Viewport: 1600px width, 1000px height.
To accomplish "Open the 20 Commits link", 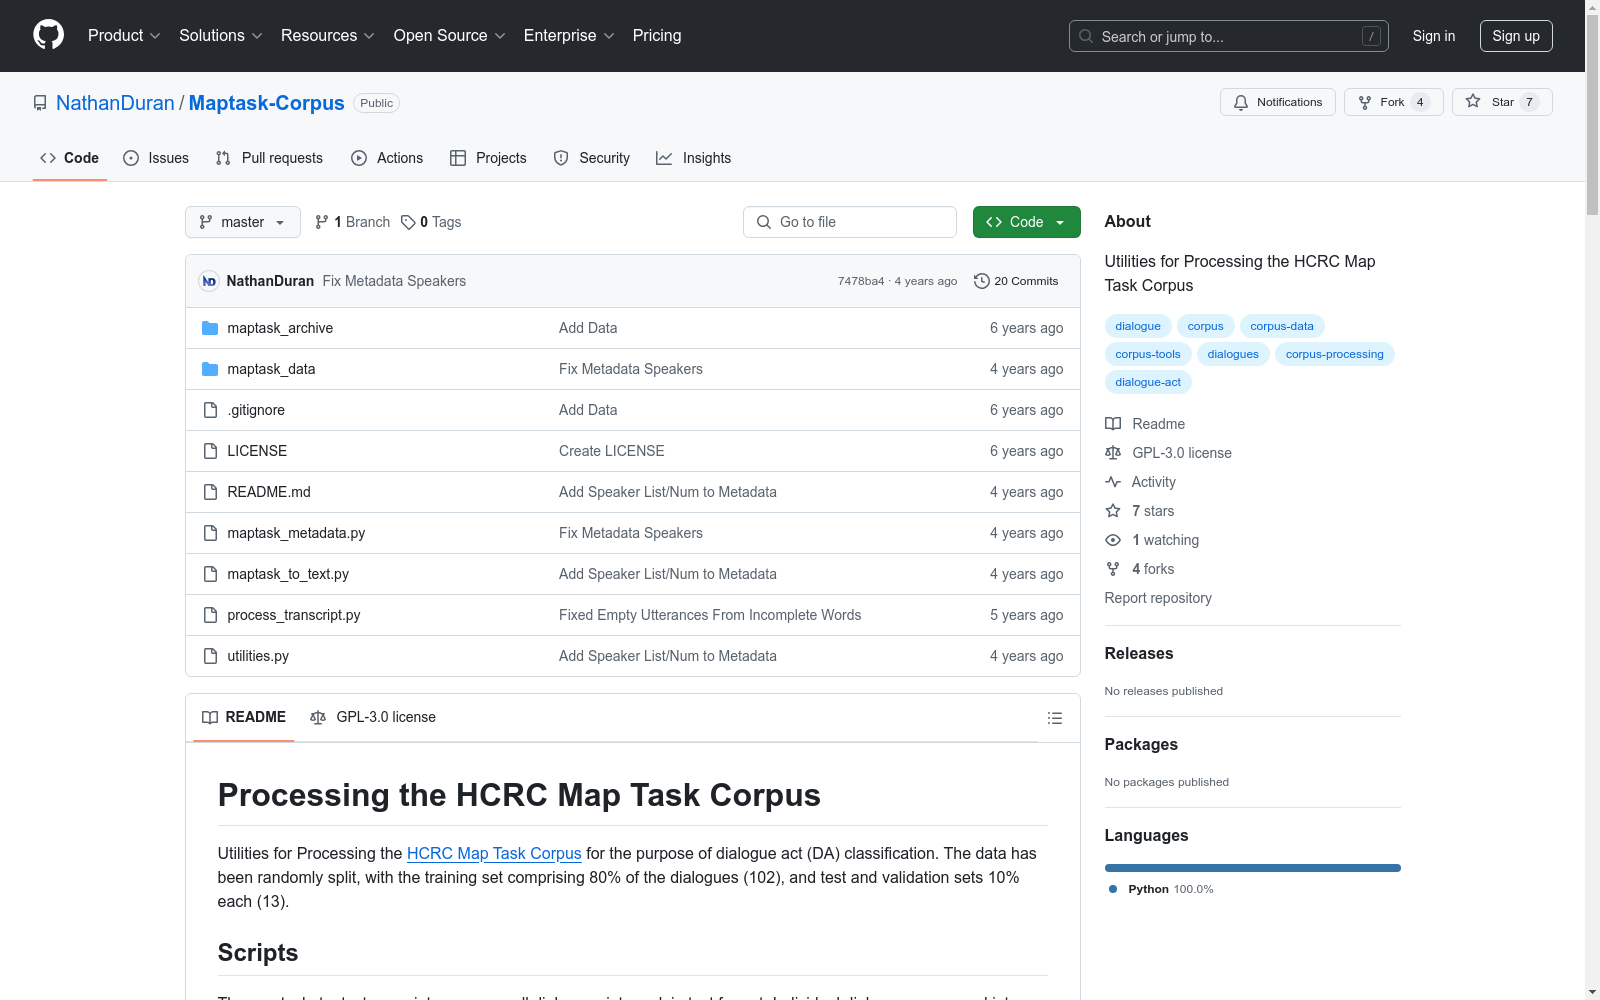I will [1016, 281].
